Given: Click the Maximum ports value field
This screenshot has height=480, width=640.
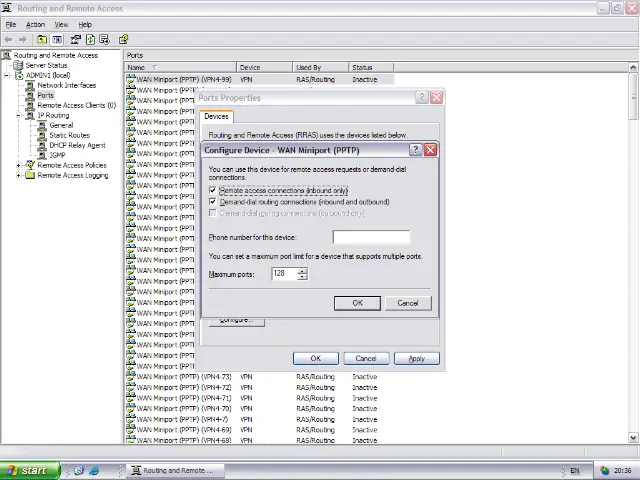Looking at the screenshot, I should coord(285,273).
